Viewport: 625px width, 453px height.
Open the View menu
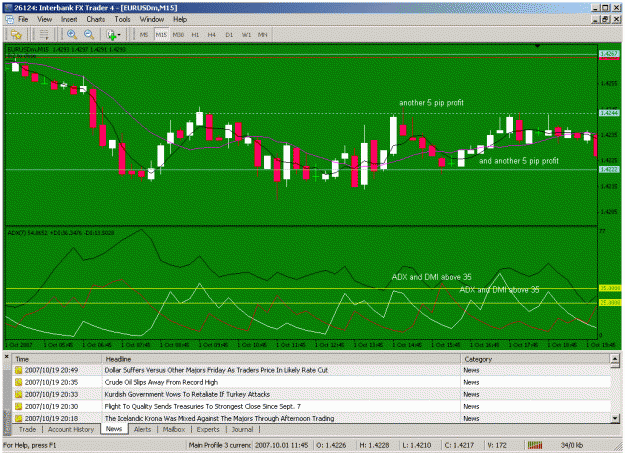click(x=45, y=19)
